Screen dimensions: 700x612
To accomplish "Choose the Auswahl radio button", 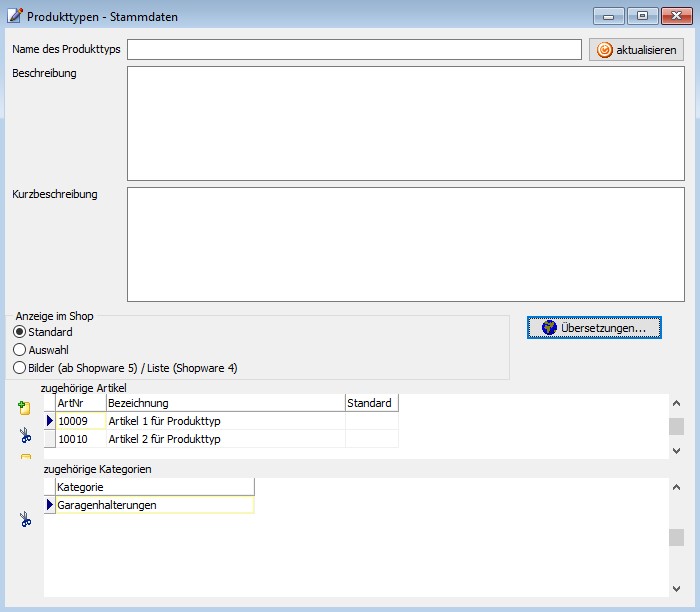I will pos(20,350).
